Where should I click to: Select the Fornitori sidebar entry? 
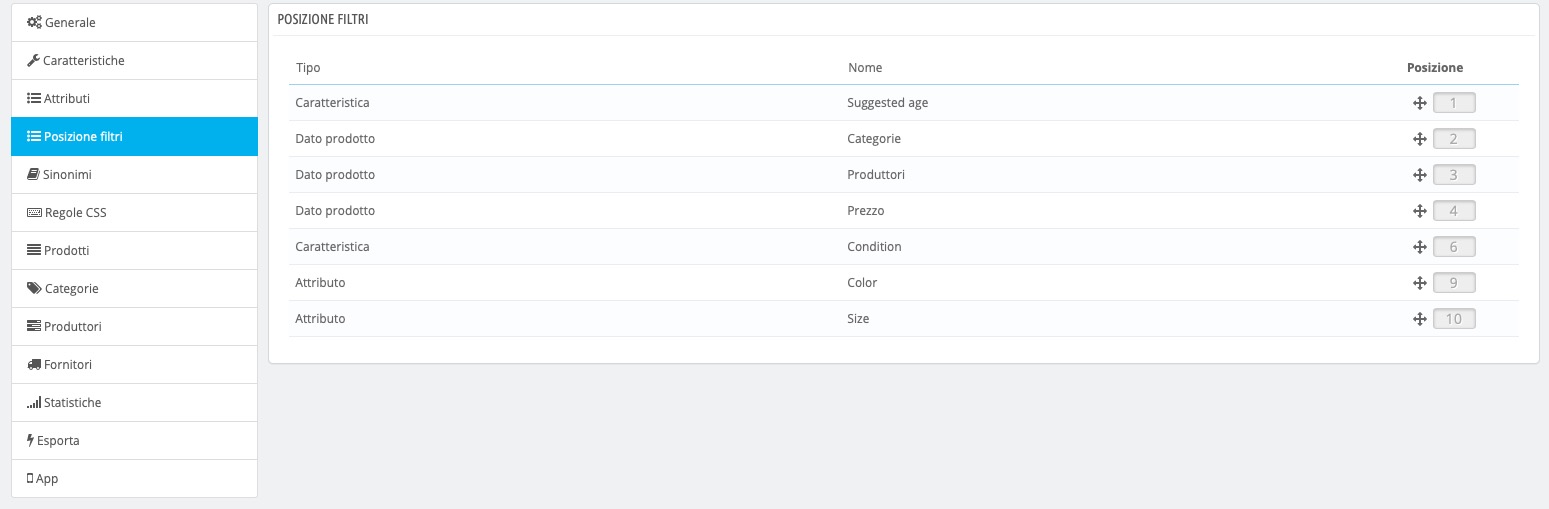click(x=134, y=365)
